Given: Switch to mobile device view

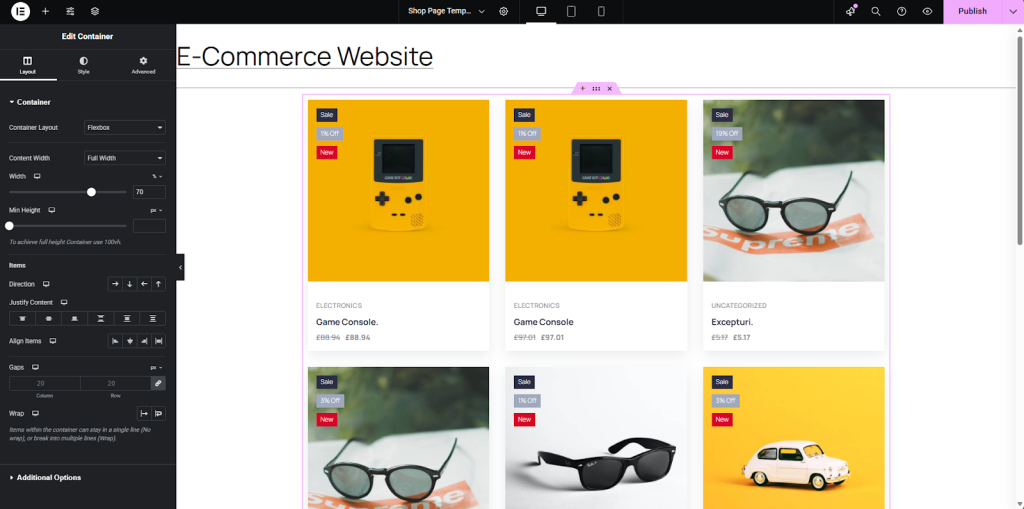Looking at the screenshot, I should pyautogui.click(x=601, y=11).
